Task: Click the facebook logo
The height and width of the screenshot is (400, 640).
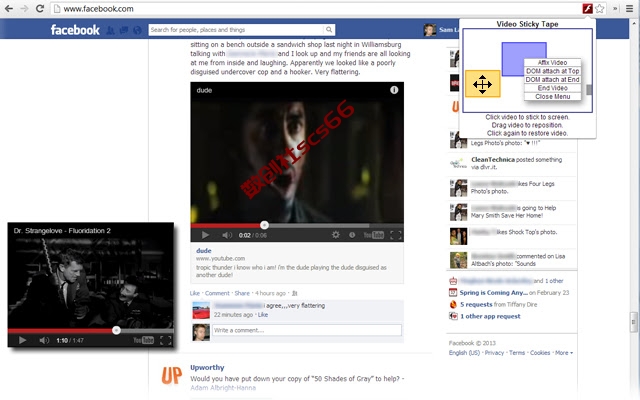Action: tap(75, 30)
